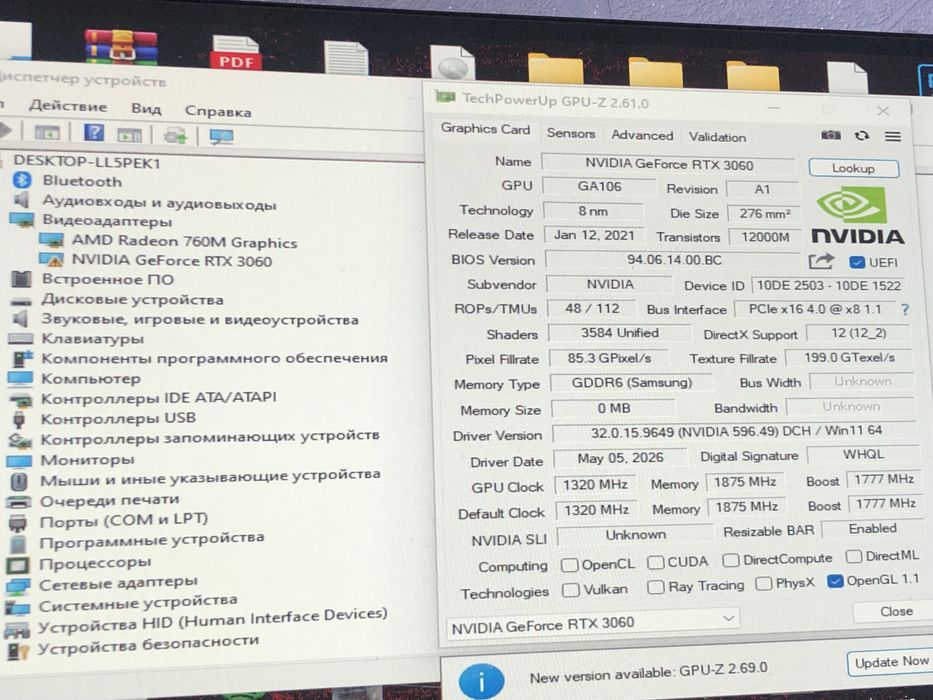Viewport: 933px width, 700px height.
Task: Open the WinRAR archive on the desktop
Action: click(121, 46)
